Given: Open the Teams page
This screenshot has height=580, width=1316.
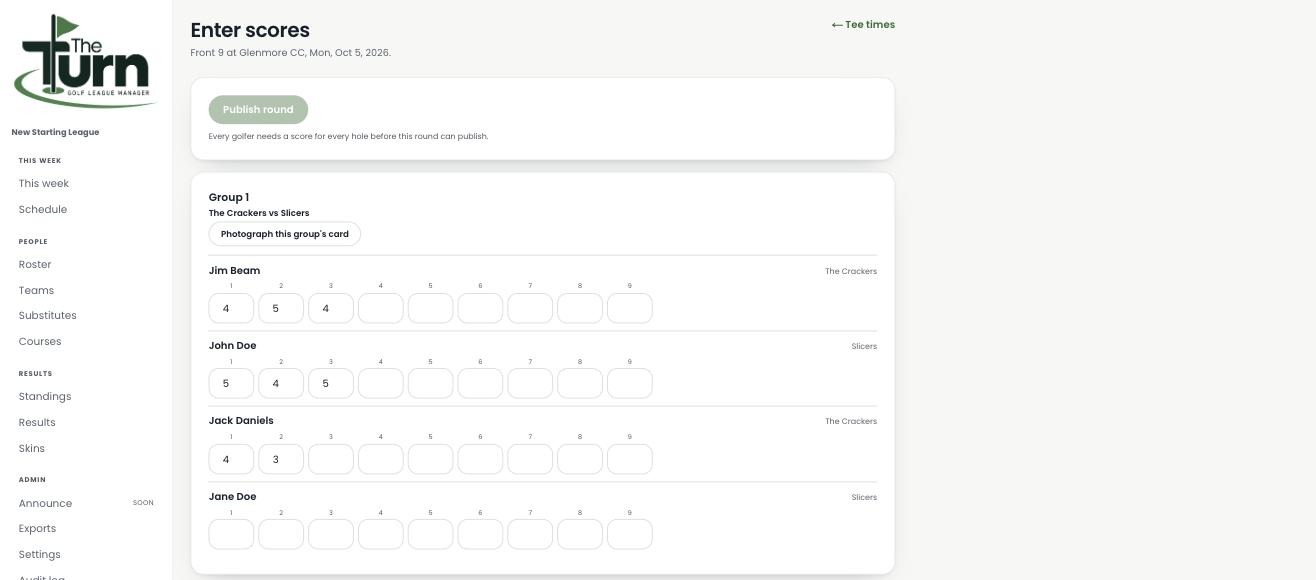Looking at the screenshot, I should (x=36, y=290).
